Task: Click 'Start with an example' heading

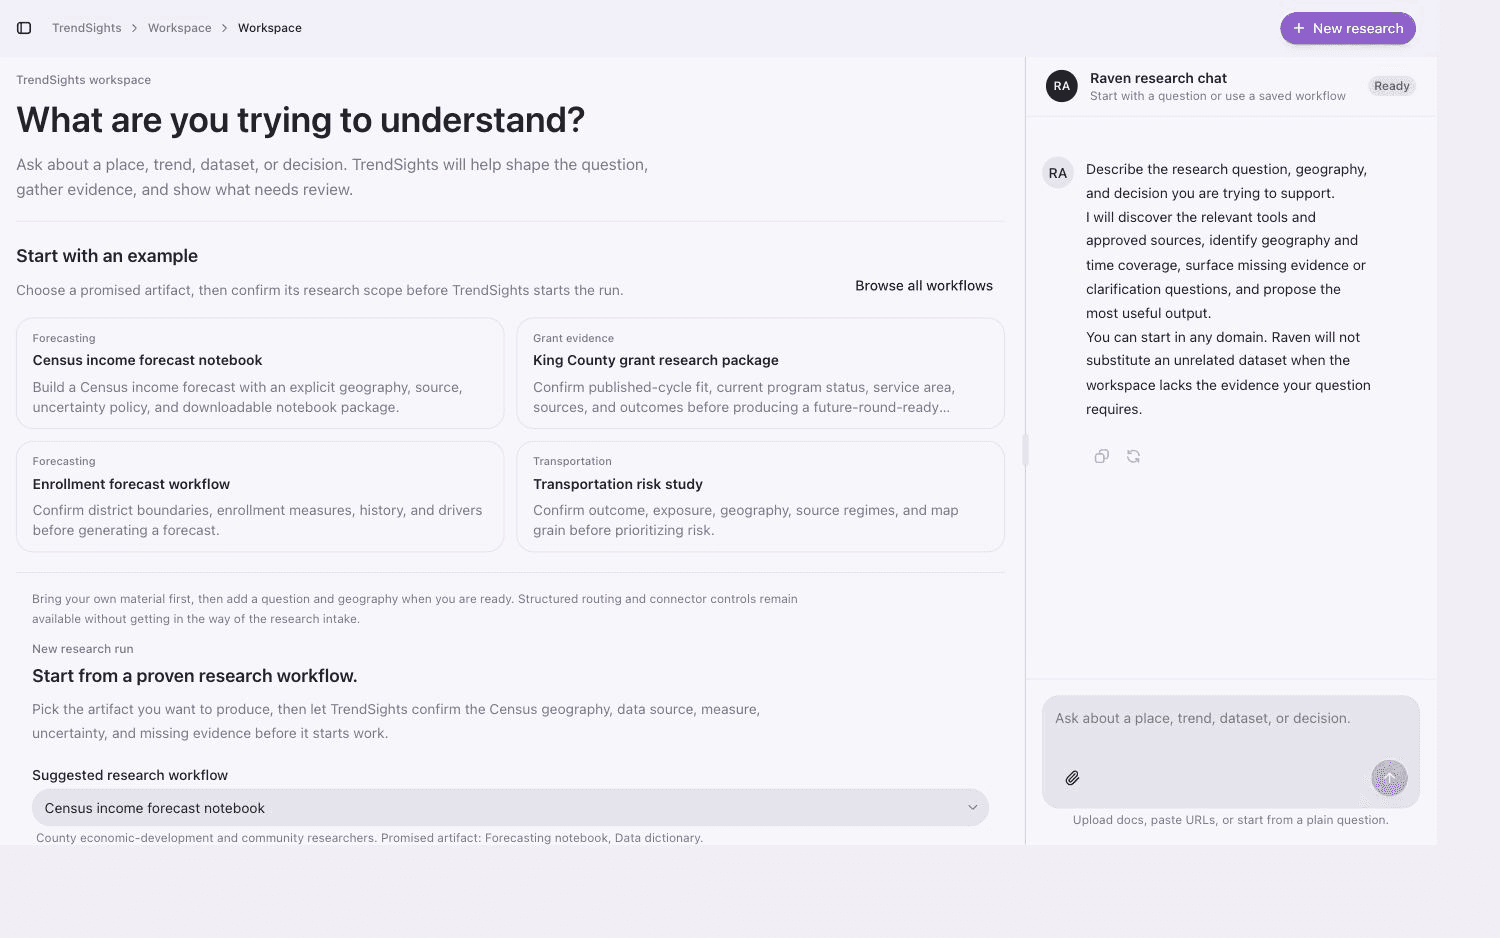Action: (x=107, y=256)
